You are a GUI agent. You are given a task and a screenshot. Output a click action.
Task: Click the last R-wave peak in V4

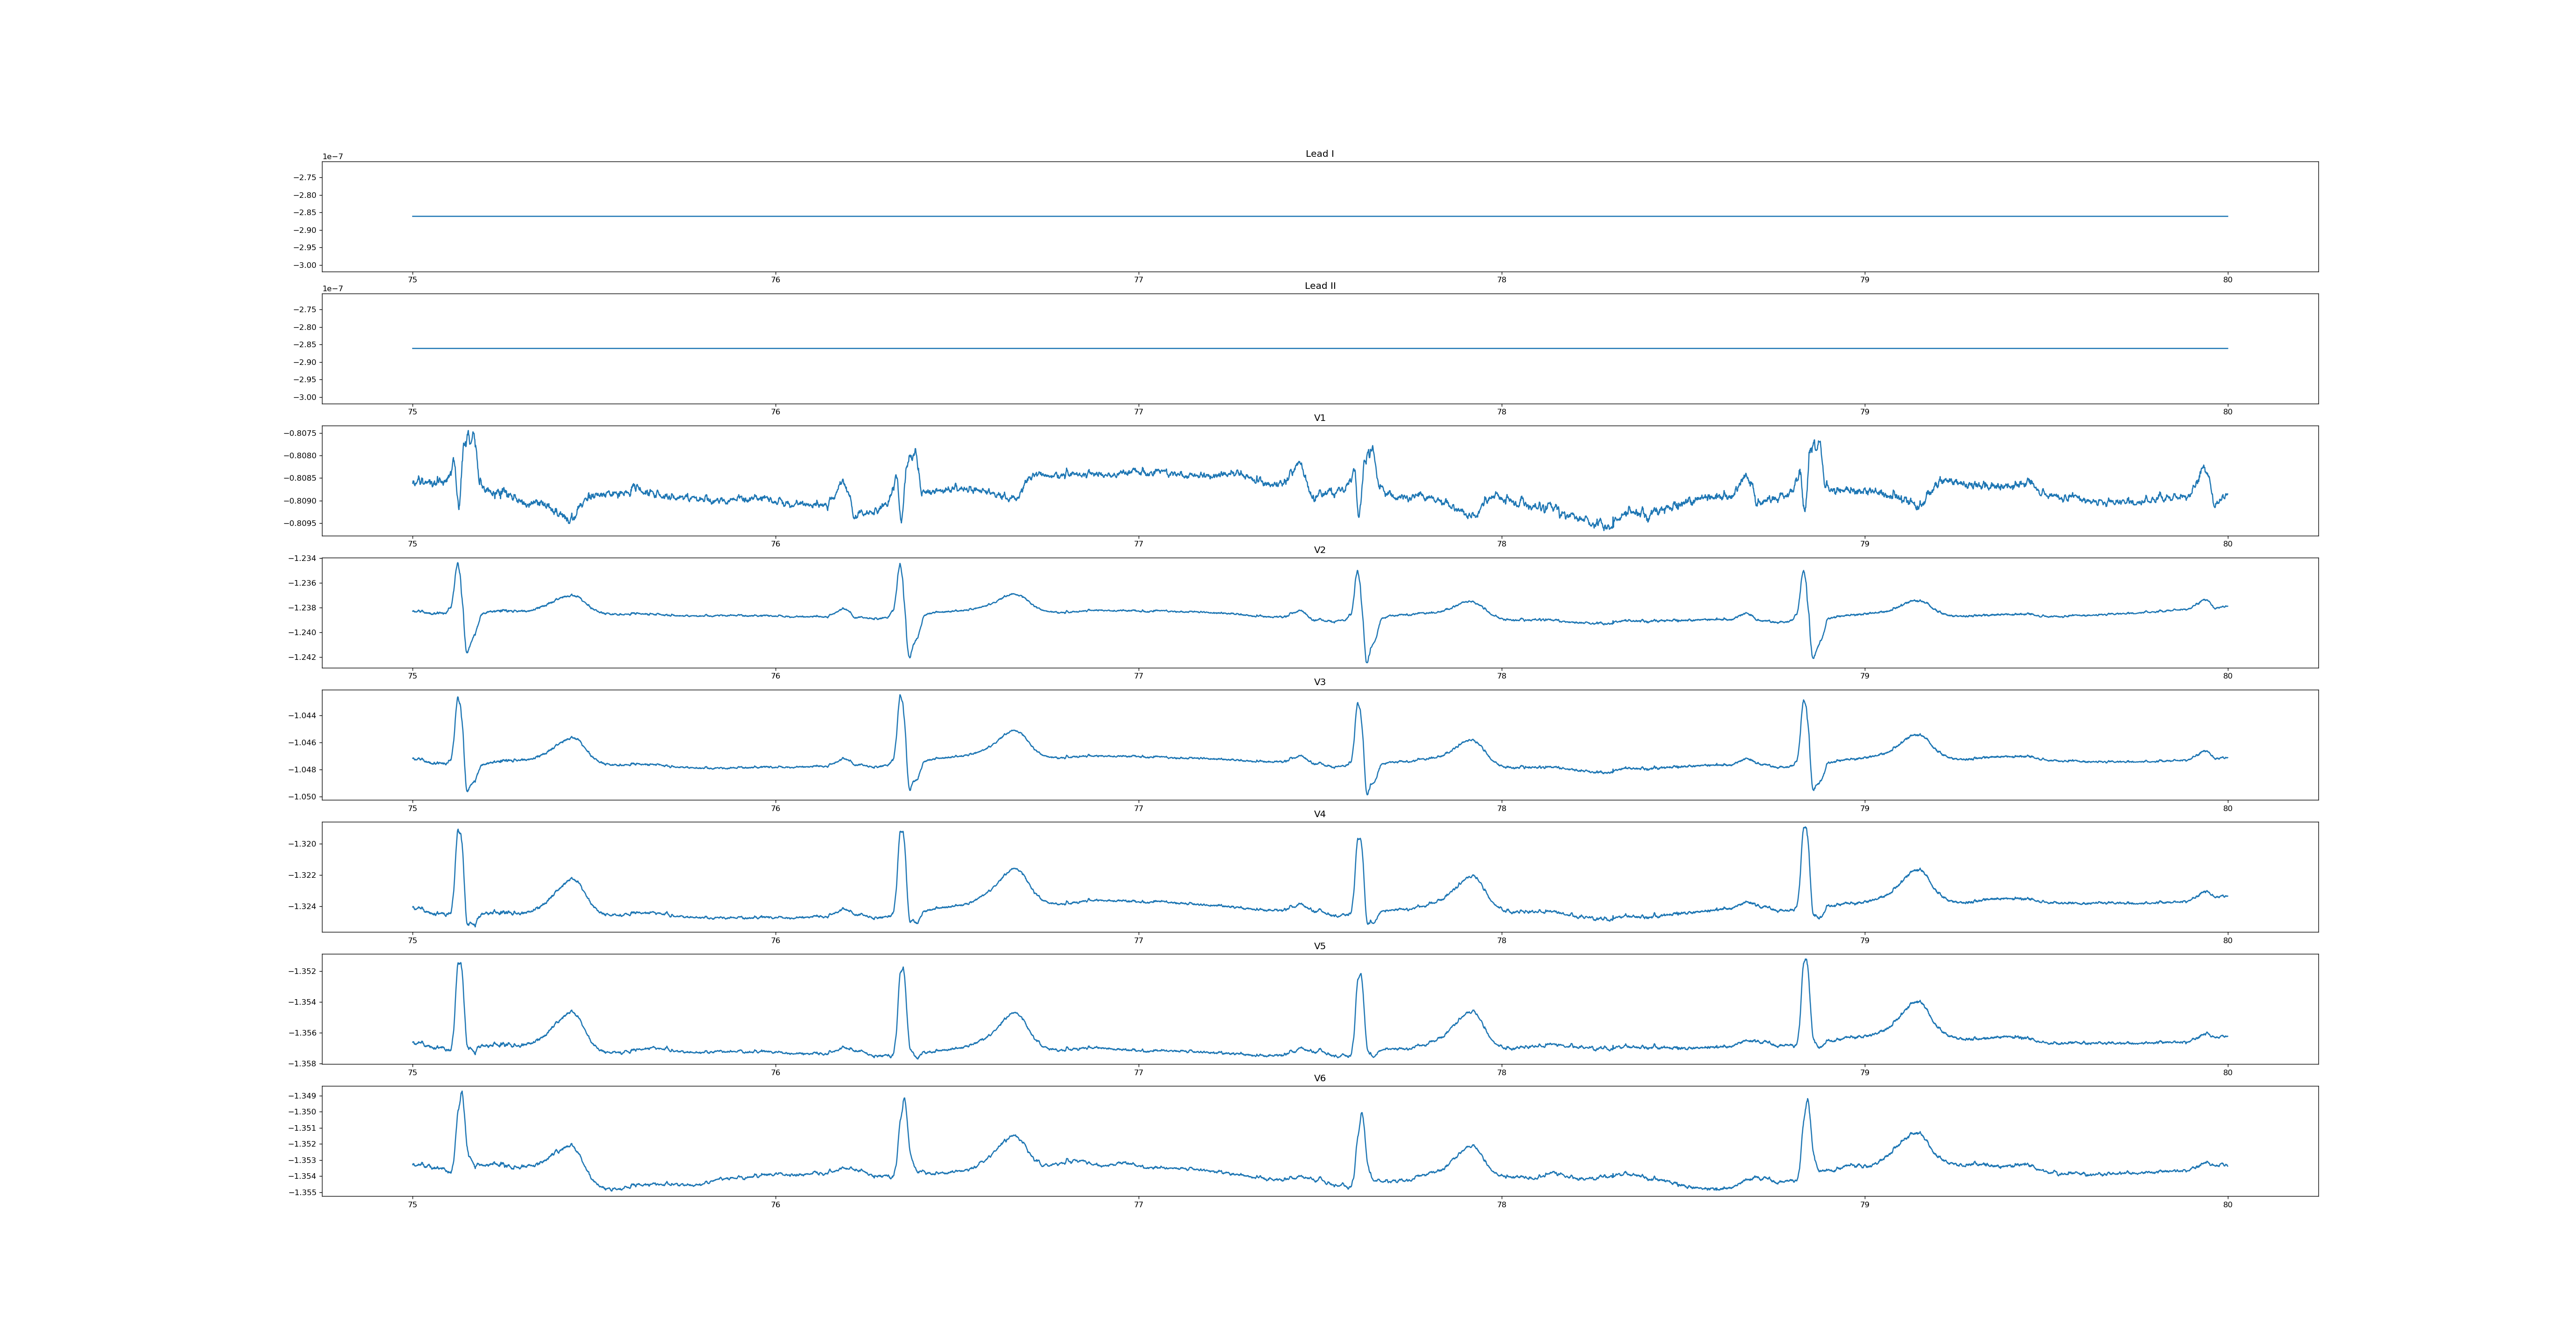point(1805,828)
